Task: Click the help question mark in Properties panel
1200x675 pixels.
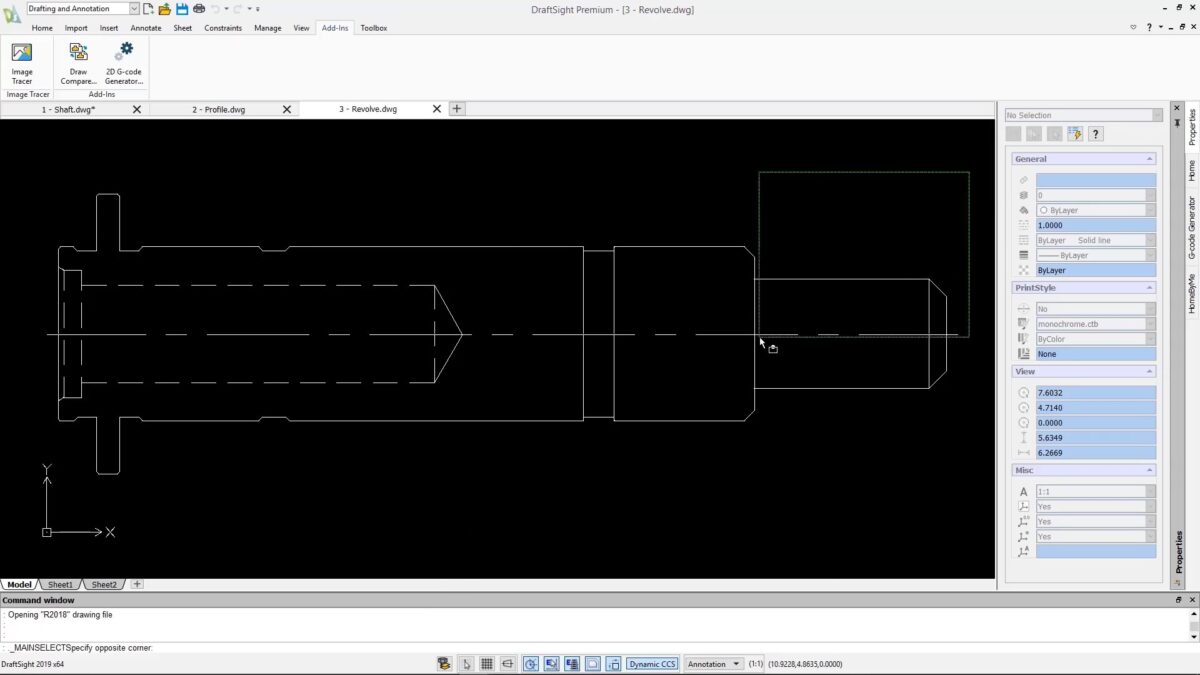Action: [1096, 134]
